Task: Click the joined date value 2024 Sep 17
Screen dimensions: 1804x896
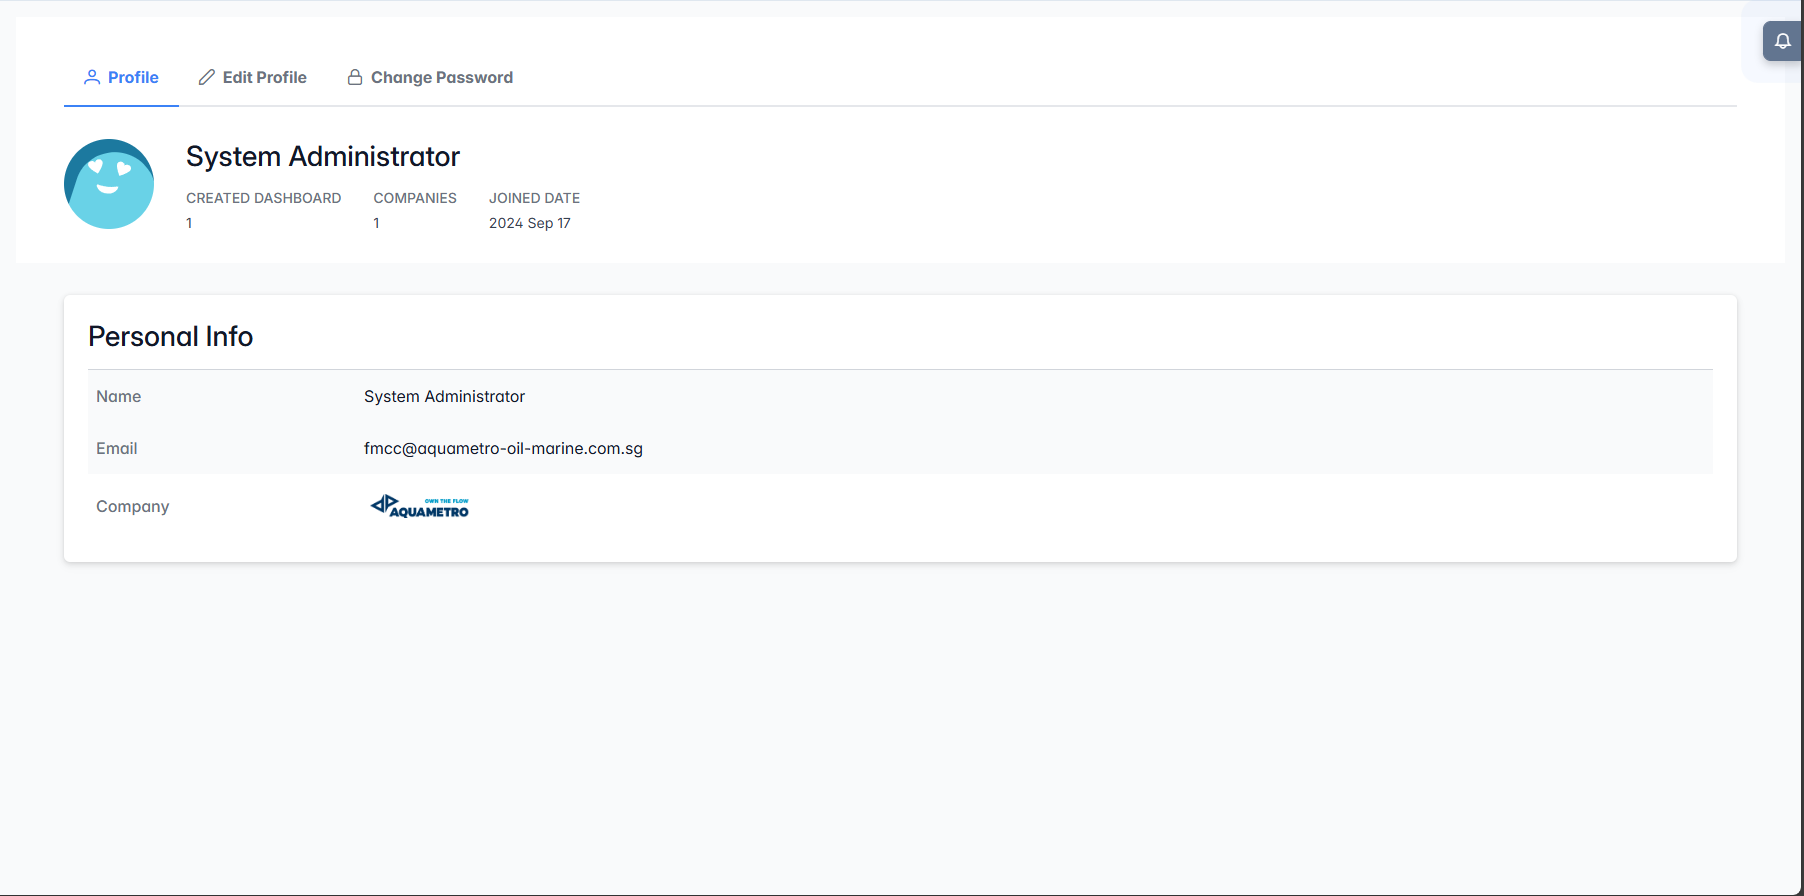Action: [529, 223]
